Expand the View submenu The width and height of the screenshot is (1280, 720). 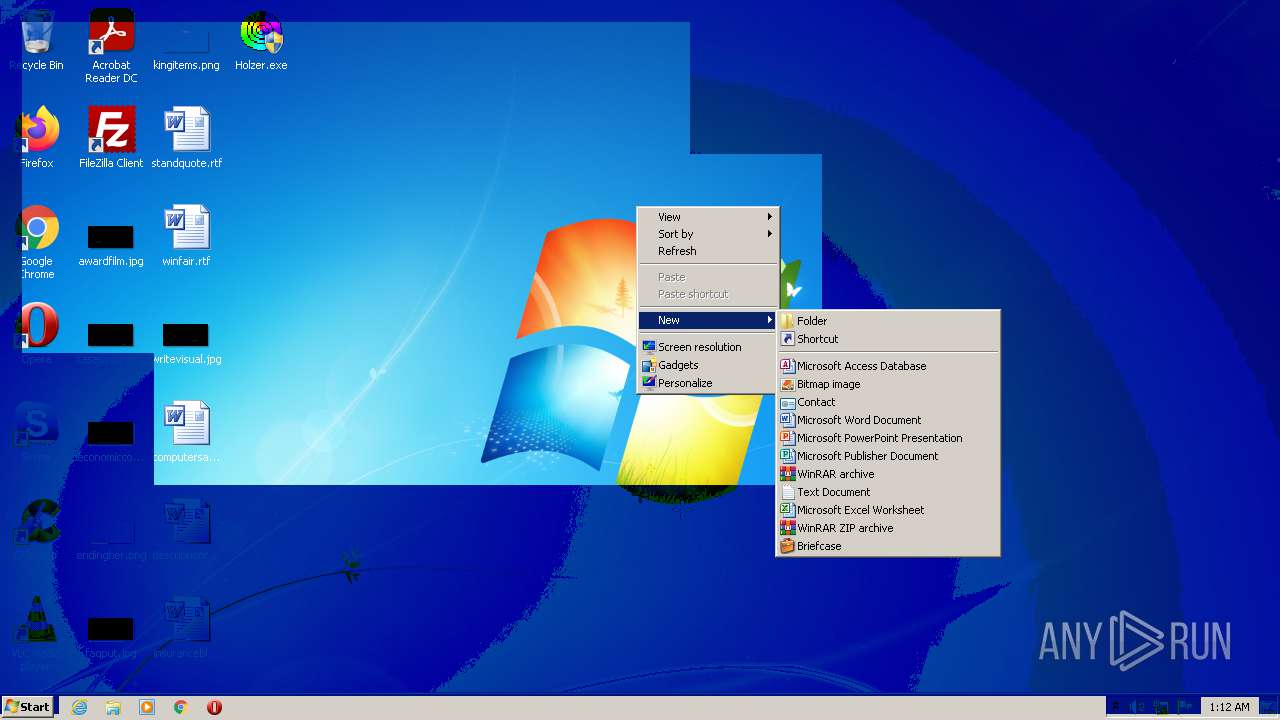708,217
